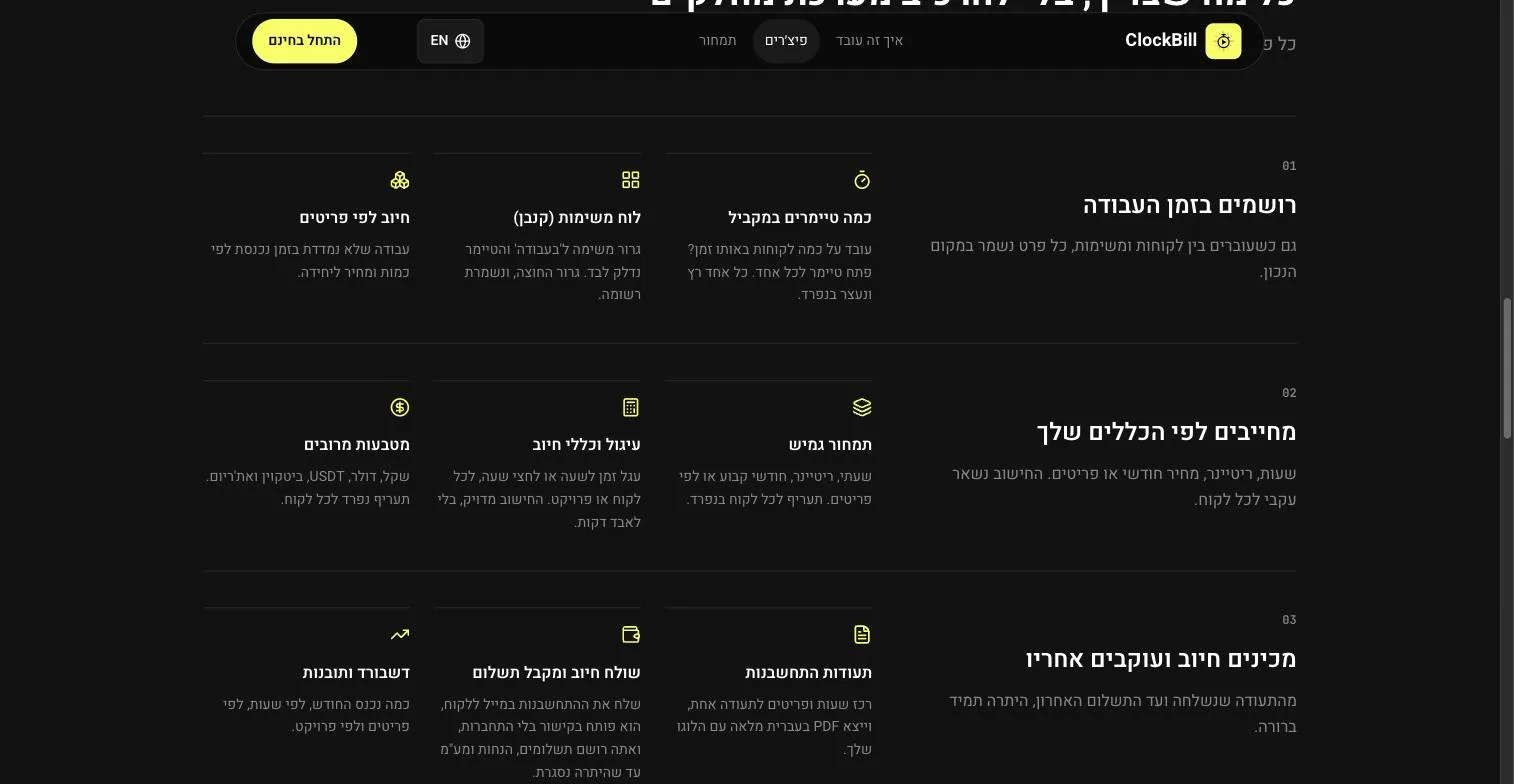
Task: Click the section number 03
Action: coord(1289,620)
